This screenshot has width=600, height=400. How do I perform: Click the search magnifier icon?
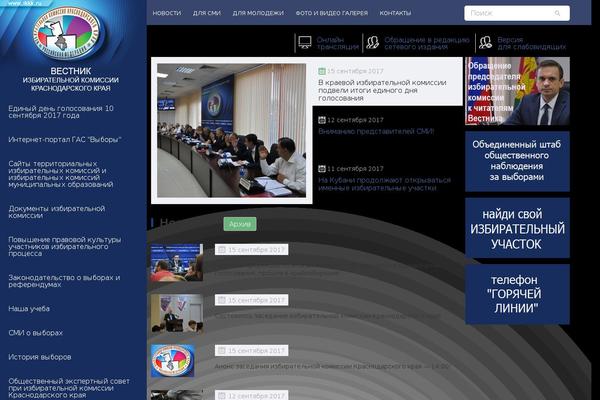557,13
